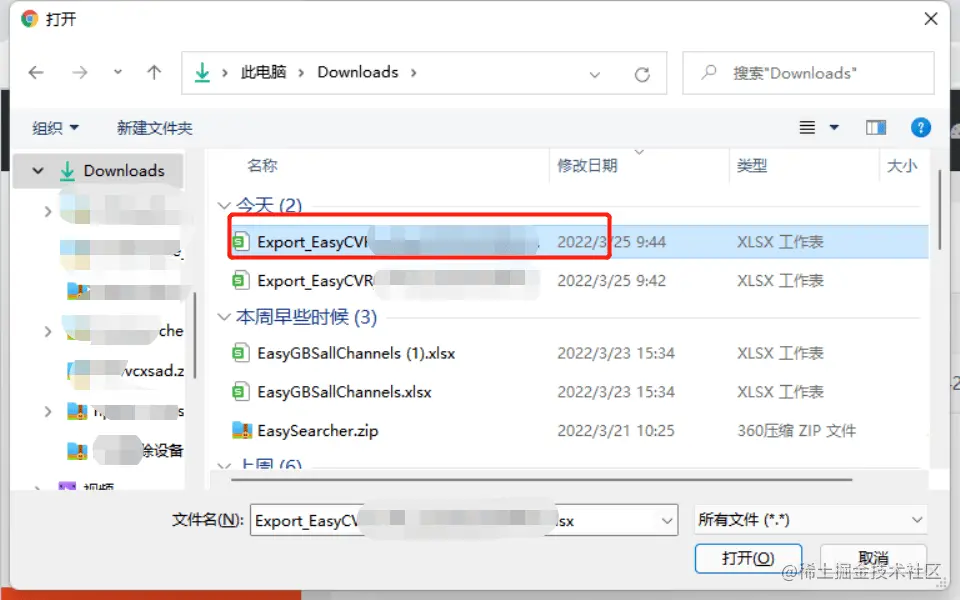This screenshot has width=960, height=600.
Task: Sort by the 修改日期 column header
Action: [x=587, y=165]
